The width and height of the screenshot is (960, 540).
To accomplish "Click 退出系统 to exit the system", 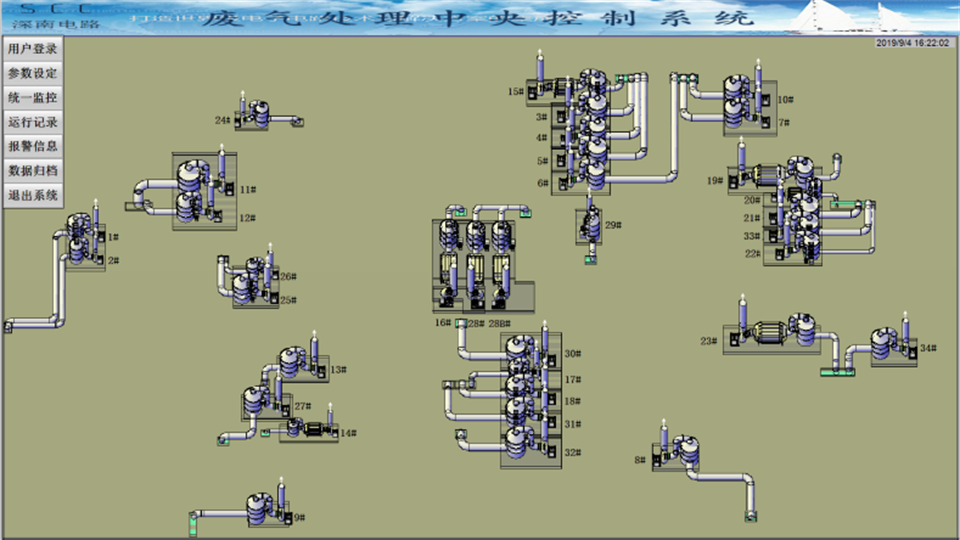I will (x=33, y=195).
